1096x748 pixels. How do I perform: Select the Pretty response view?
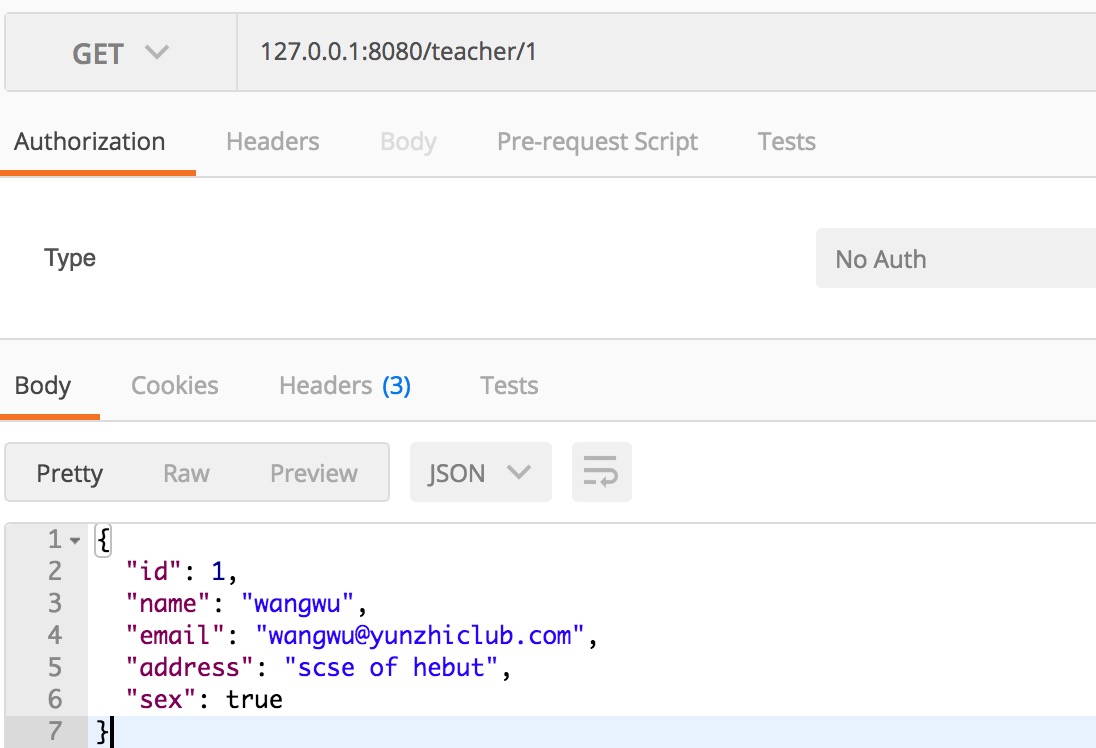[x=69, y=473]
